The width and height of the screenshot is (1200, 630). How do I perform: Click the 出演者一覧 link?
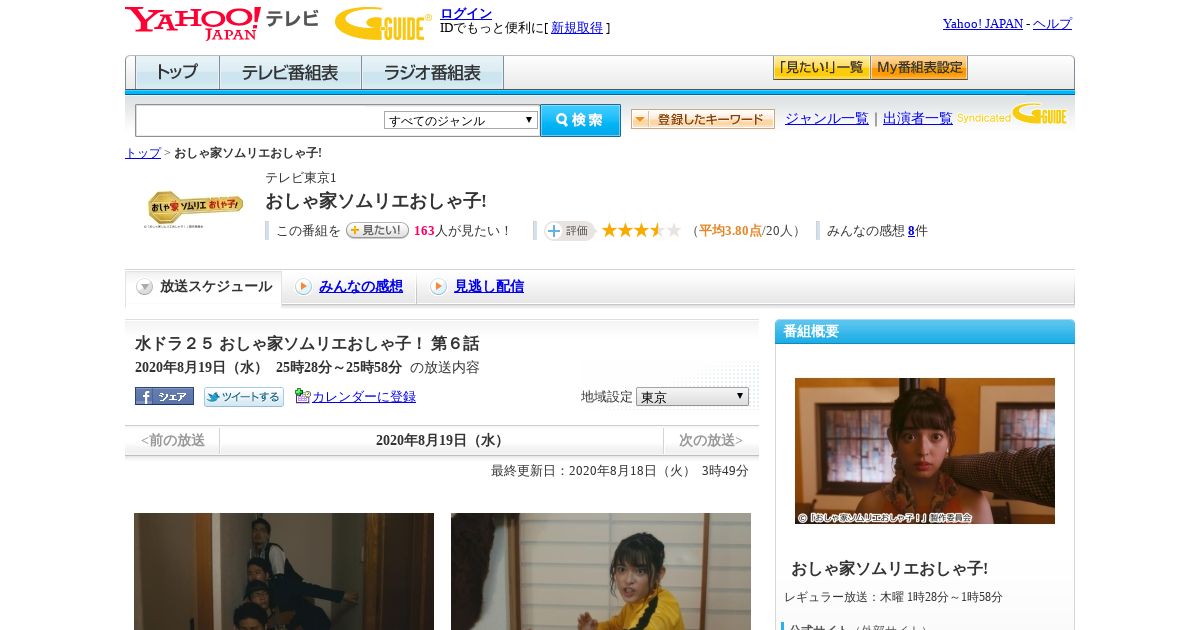[x=918, y=119]
